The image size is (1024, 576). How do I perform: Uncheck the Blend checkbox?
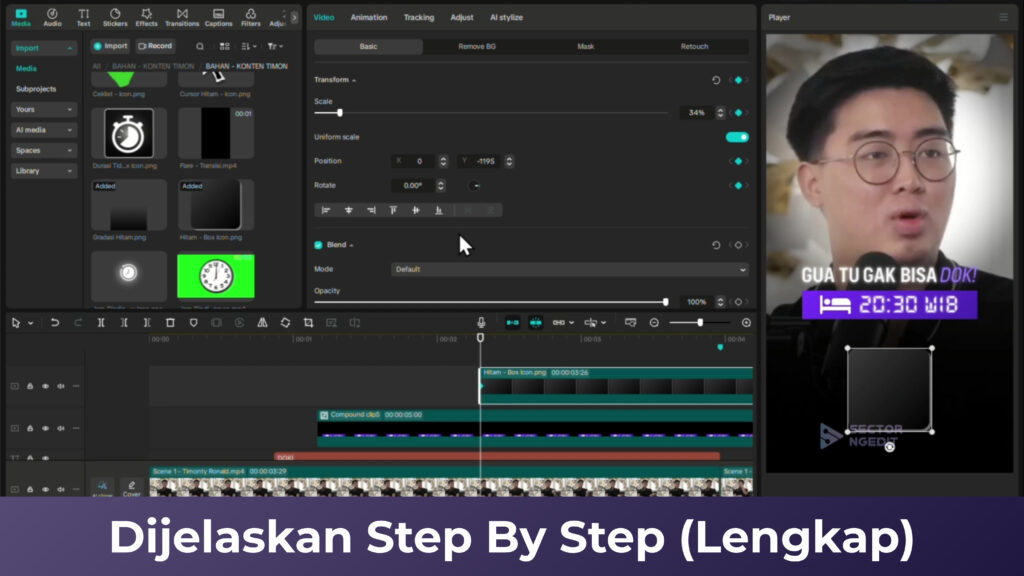[318, 245]
